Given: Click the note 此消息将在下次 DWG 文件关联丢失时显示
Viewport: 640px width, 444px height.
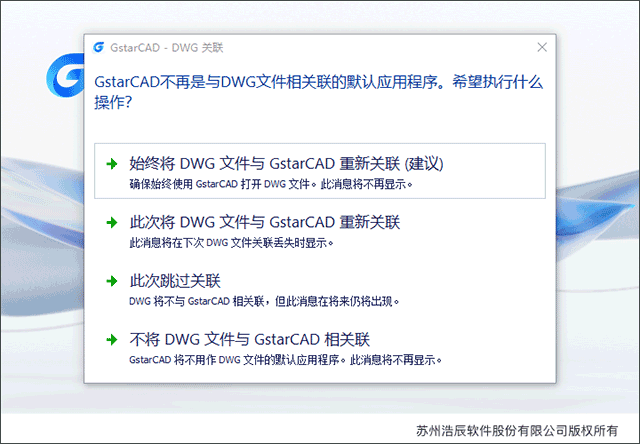Looking at the screenshot, I should point(229,243).
